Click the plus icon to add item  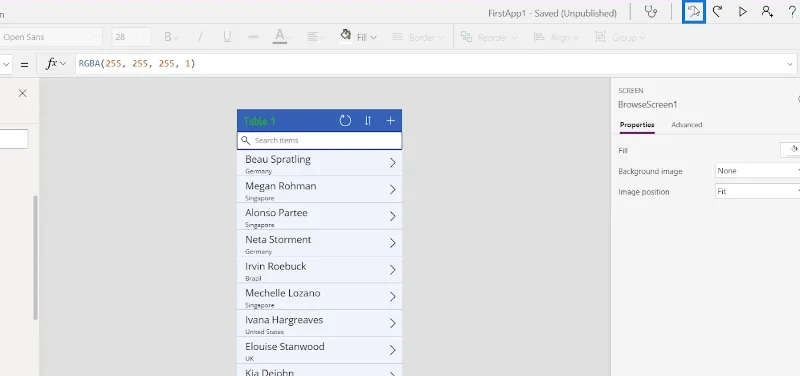(390, 120)
